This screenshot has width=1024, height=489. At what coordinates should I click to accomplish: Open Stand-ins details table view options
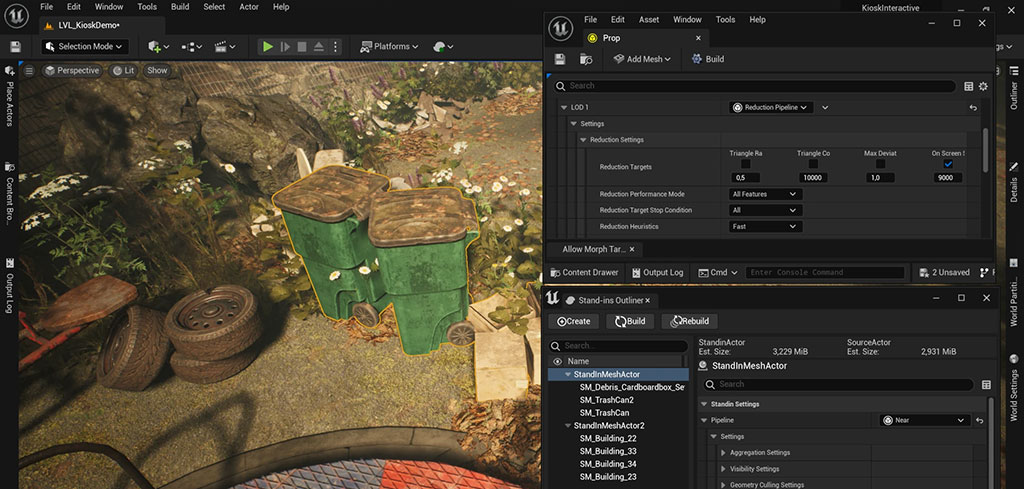coord(986,385)
